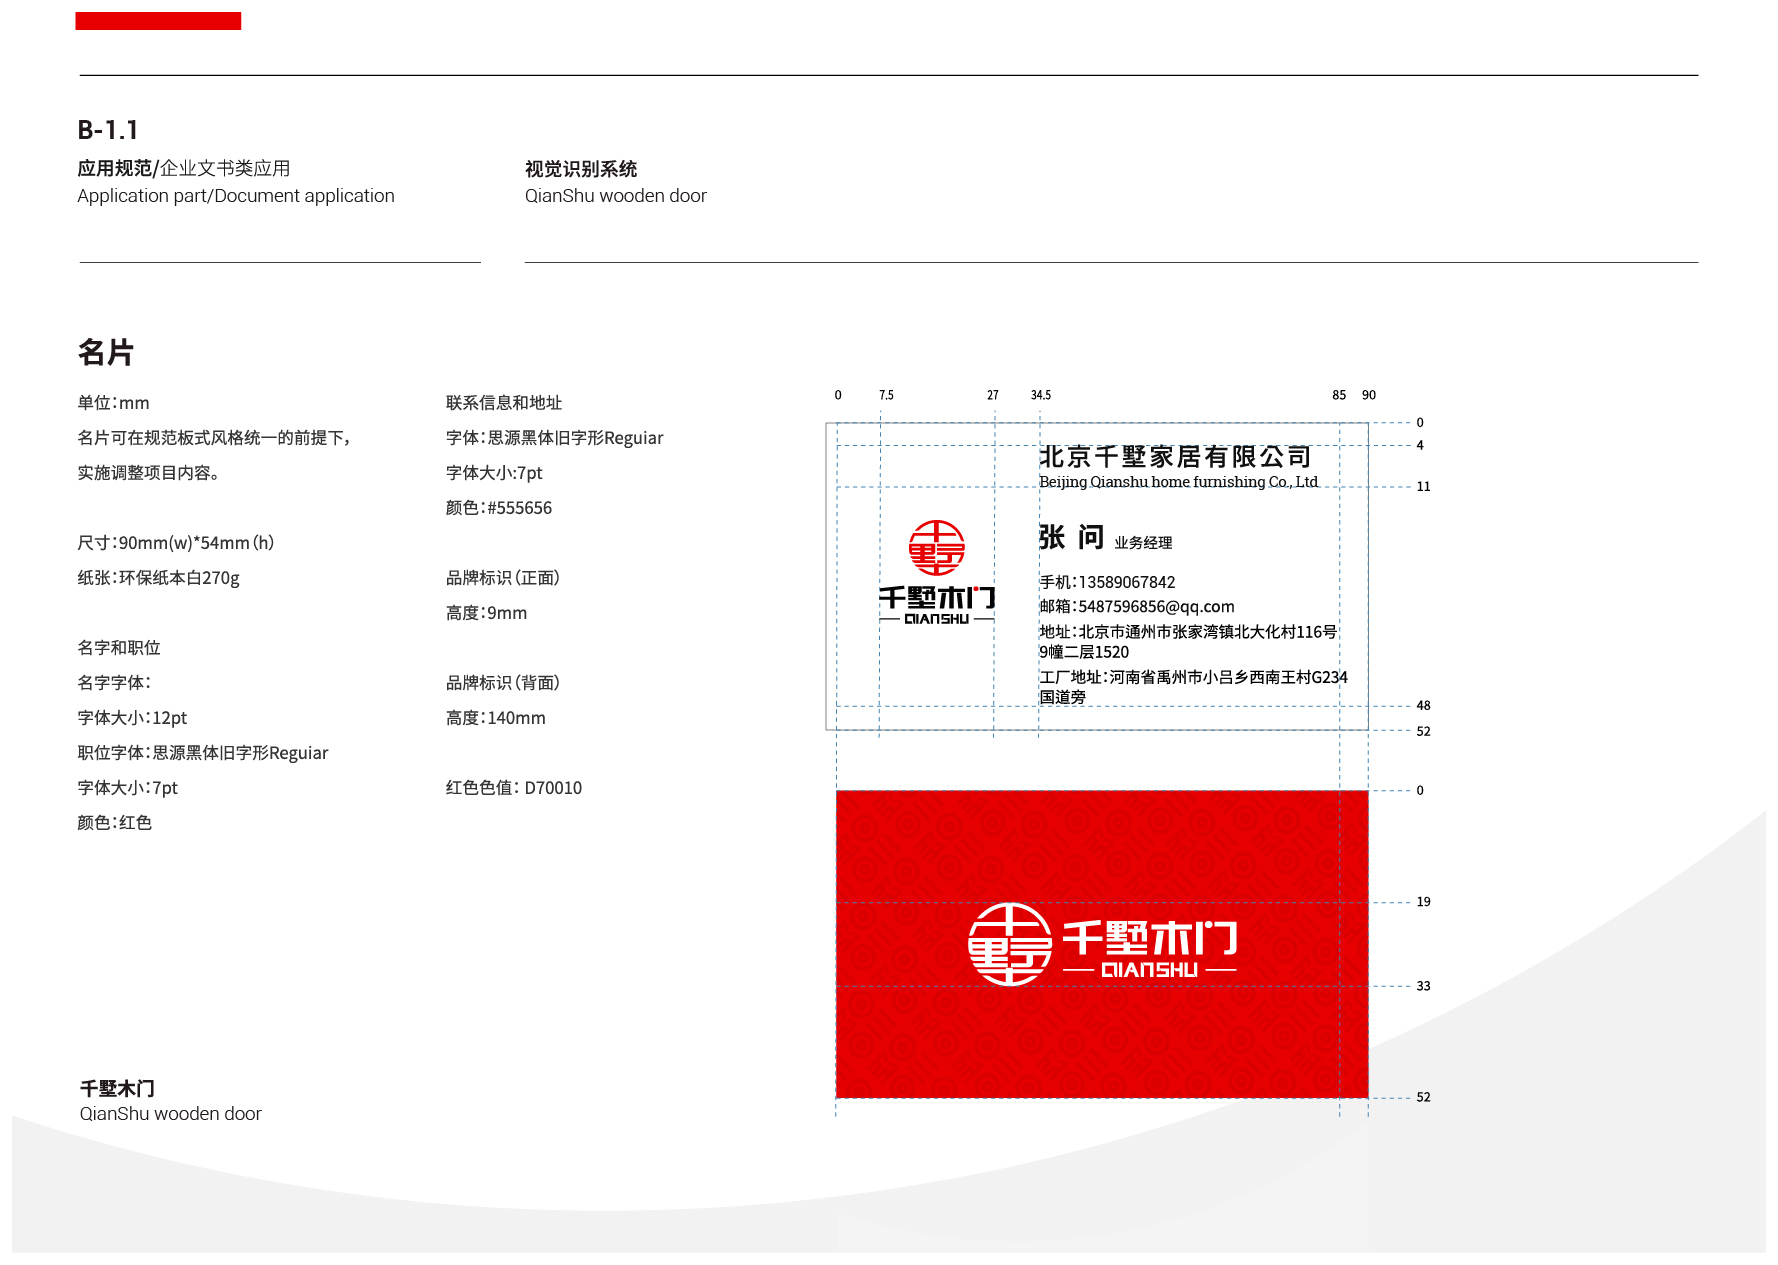This screenshot has width=1778, height=1265.
Task: Select "尺寸:90mm(w)*54mm(h)" text
Action: (x=176, y=543)
